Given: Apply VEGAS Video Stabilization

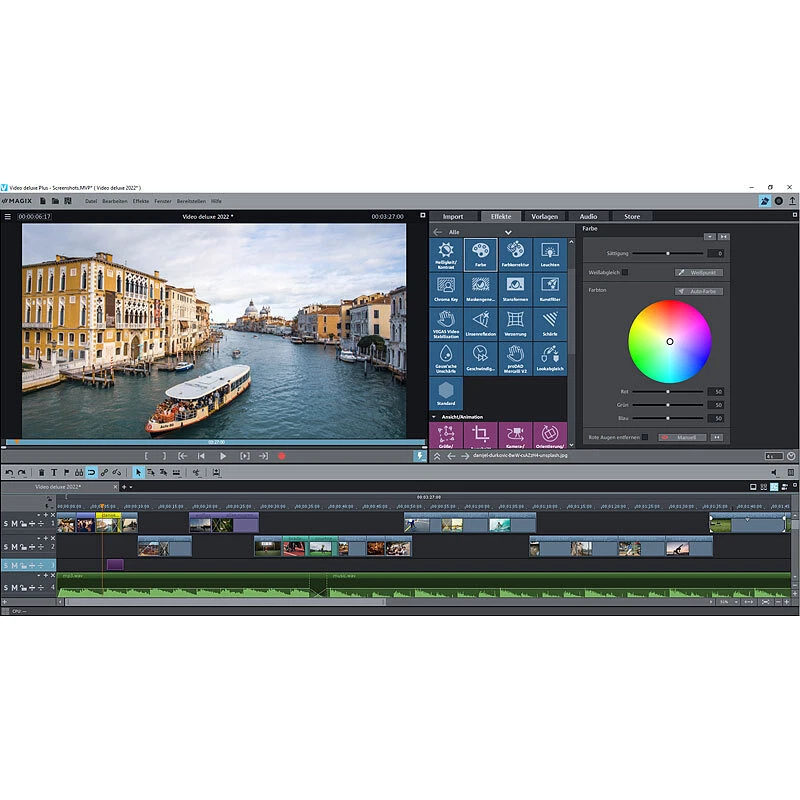Looking at the screenshot, I should 445,322.
